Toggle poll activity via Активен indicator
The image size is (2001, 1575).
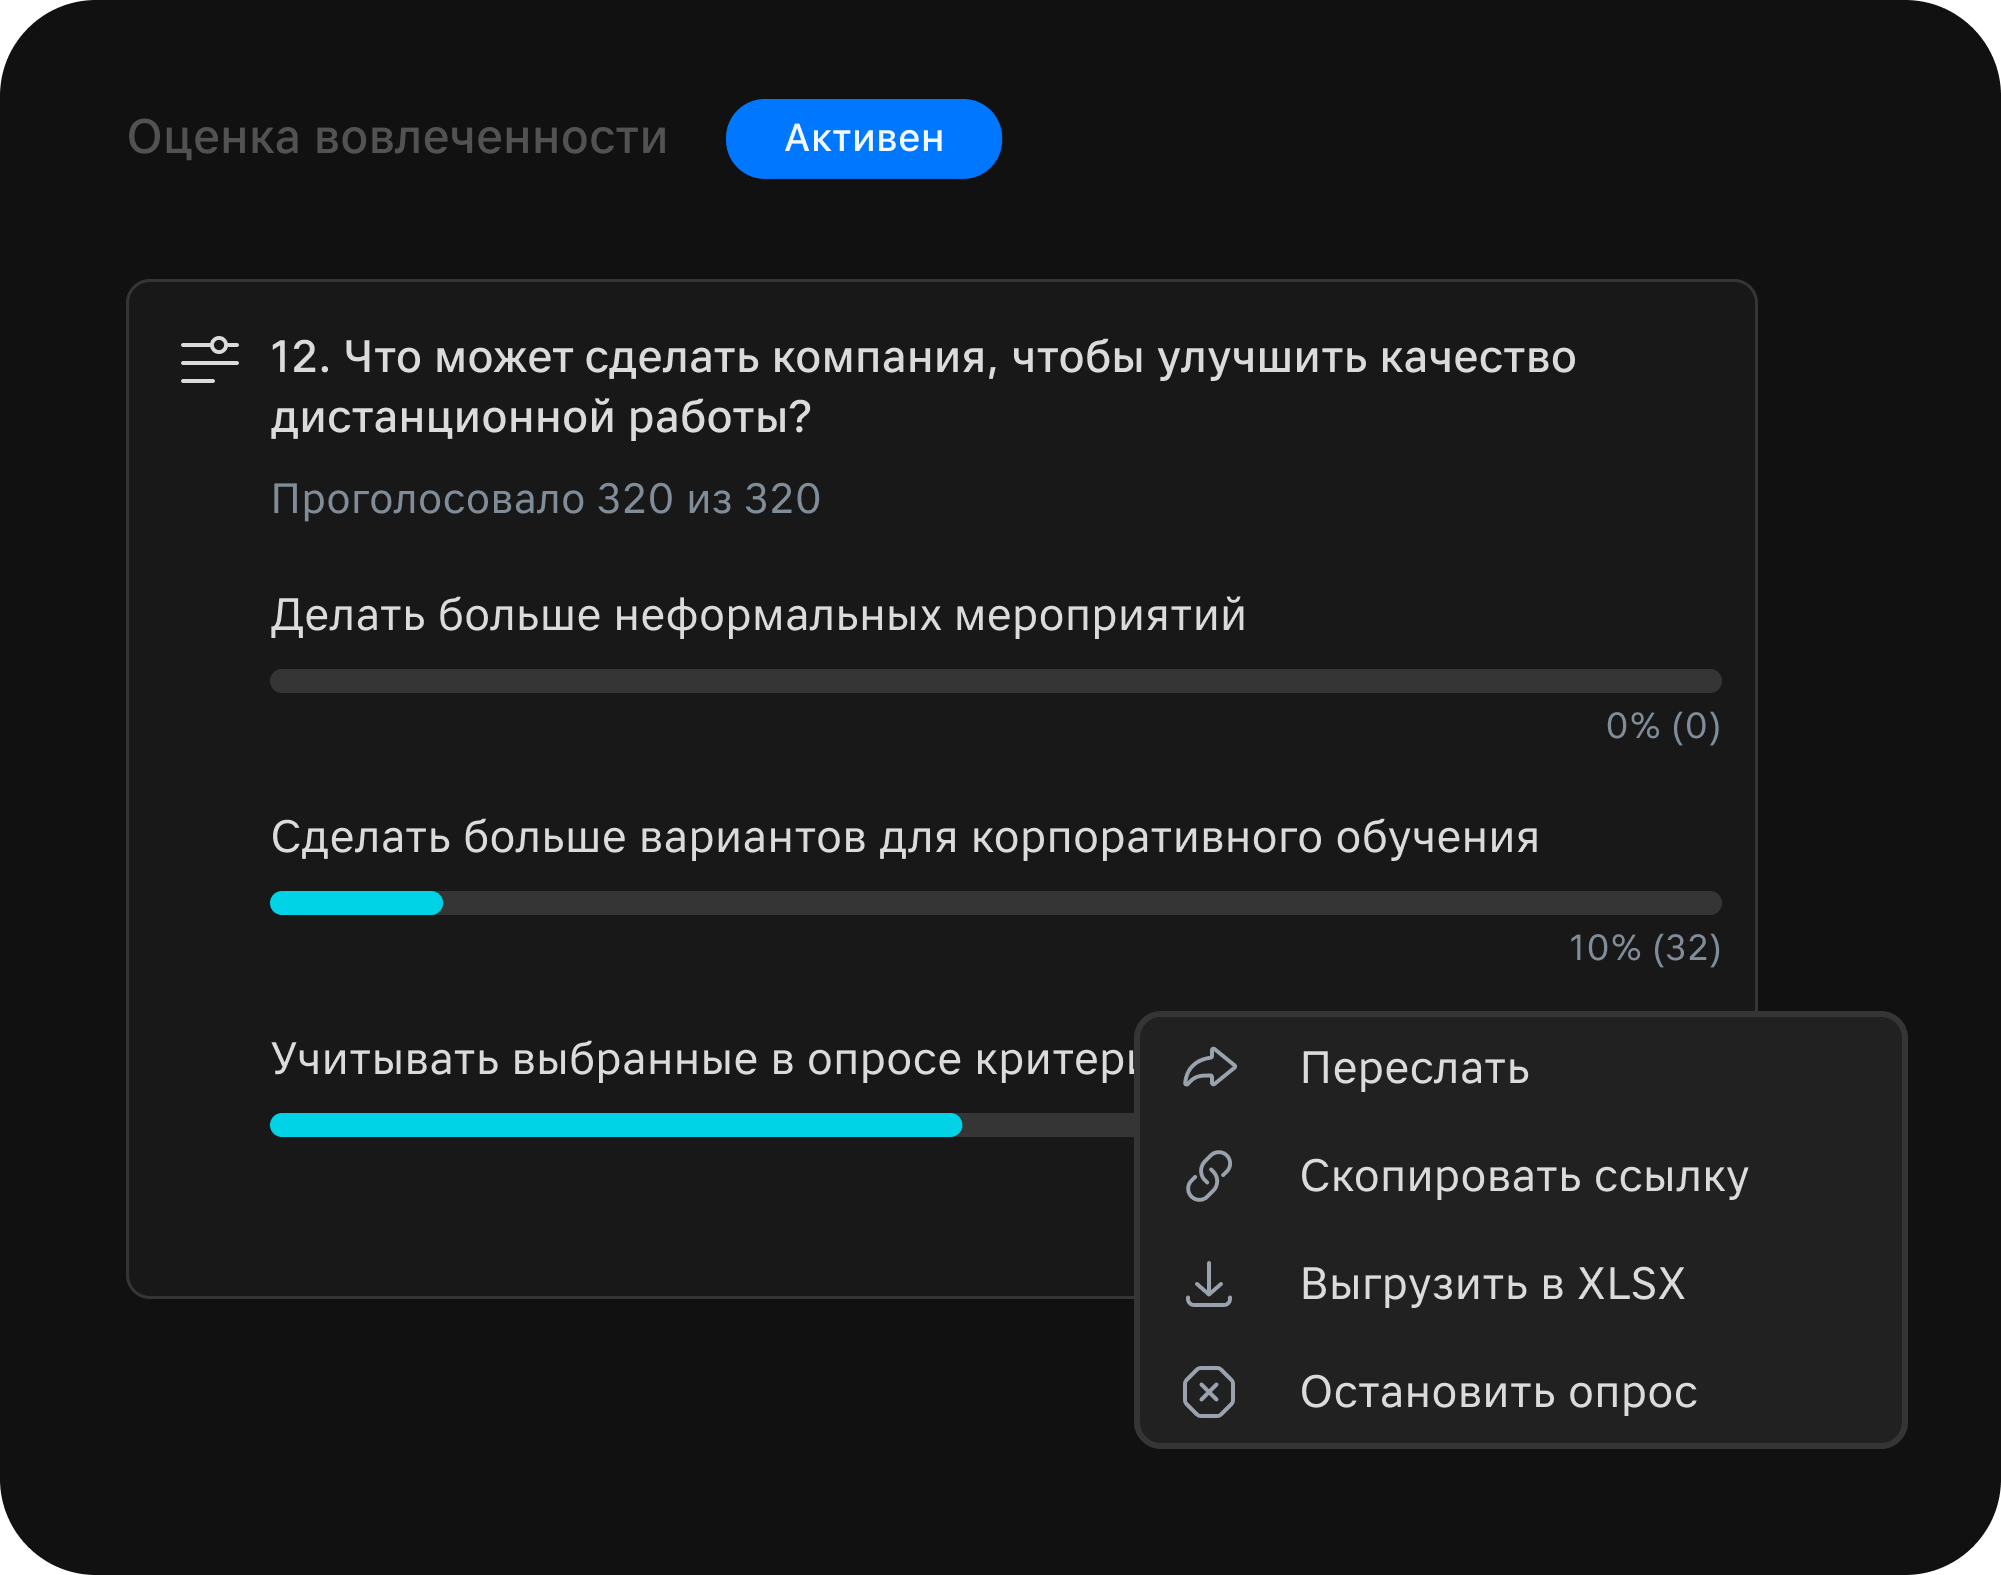point(863,138)
